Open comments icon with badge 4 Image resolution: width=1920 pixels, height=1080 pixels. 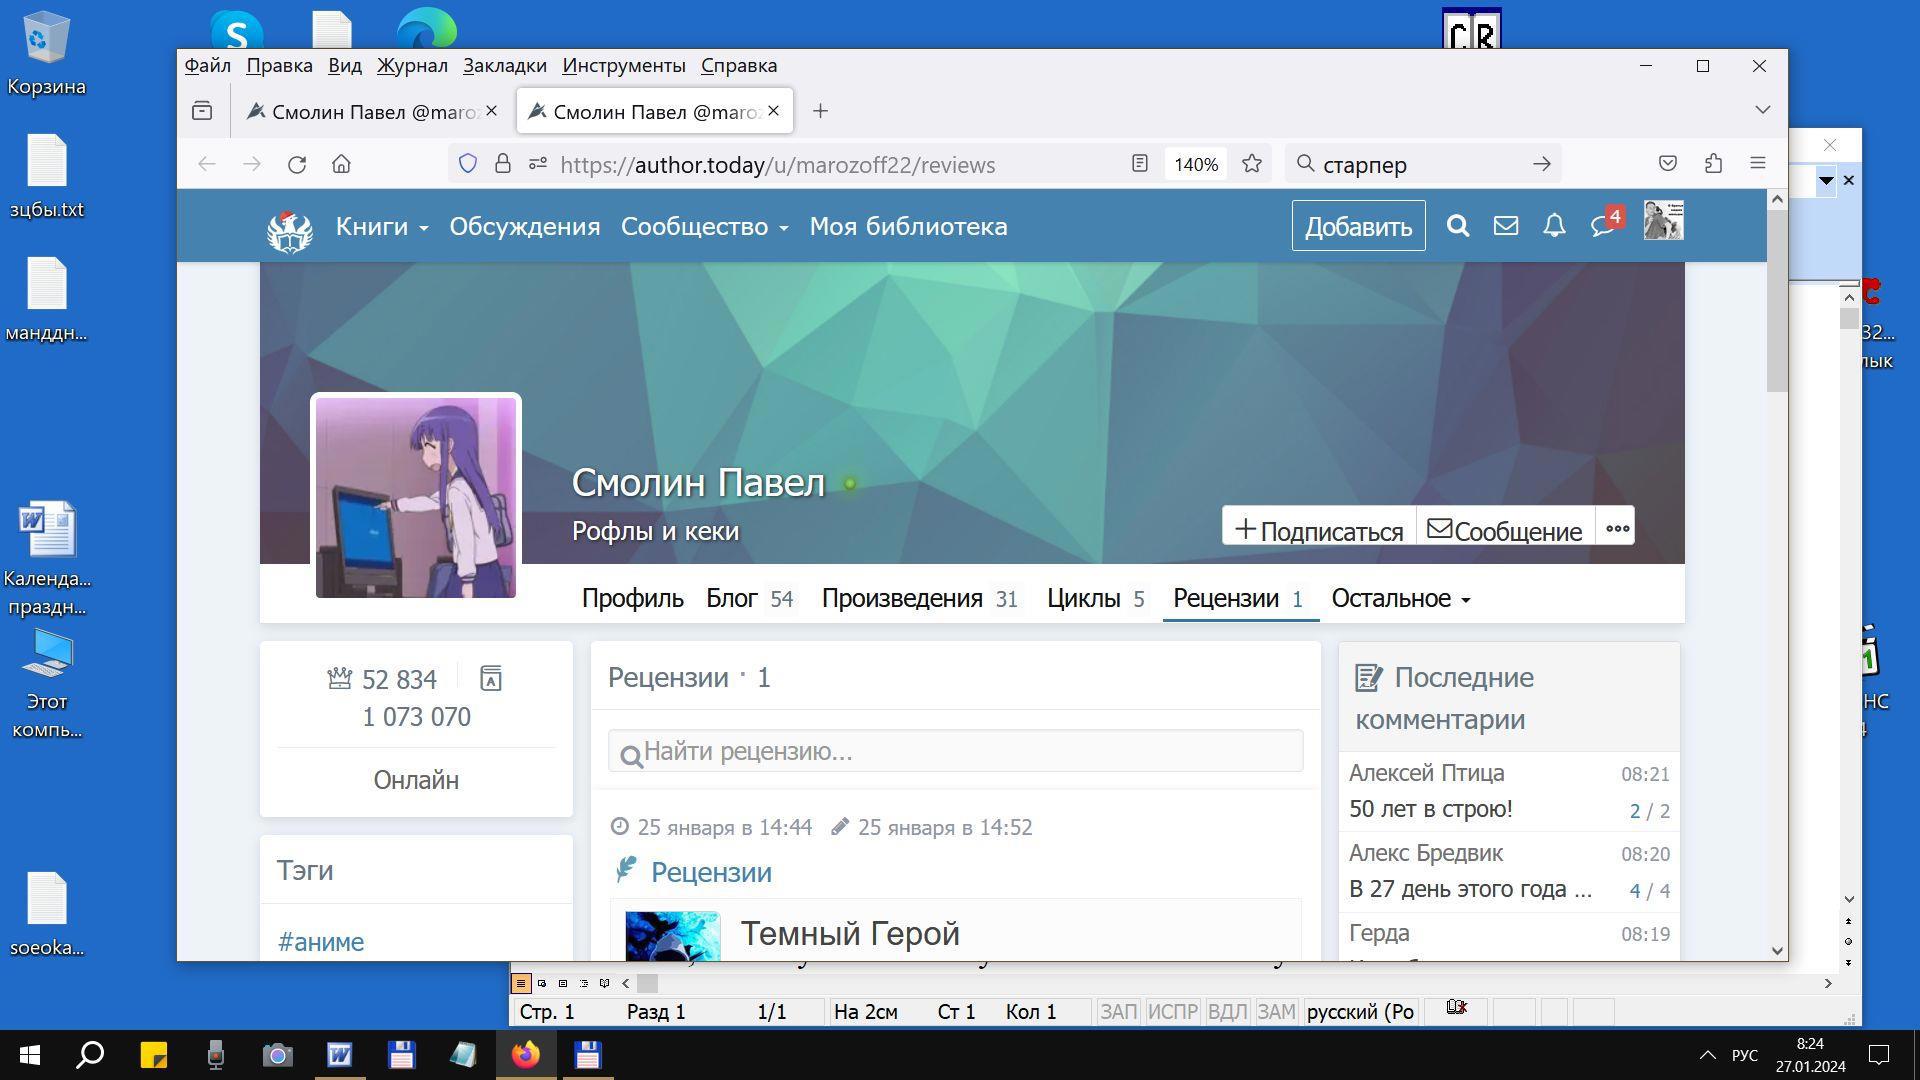(1603, 226)
